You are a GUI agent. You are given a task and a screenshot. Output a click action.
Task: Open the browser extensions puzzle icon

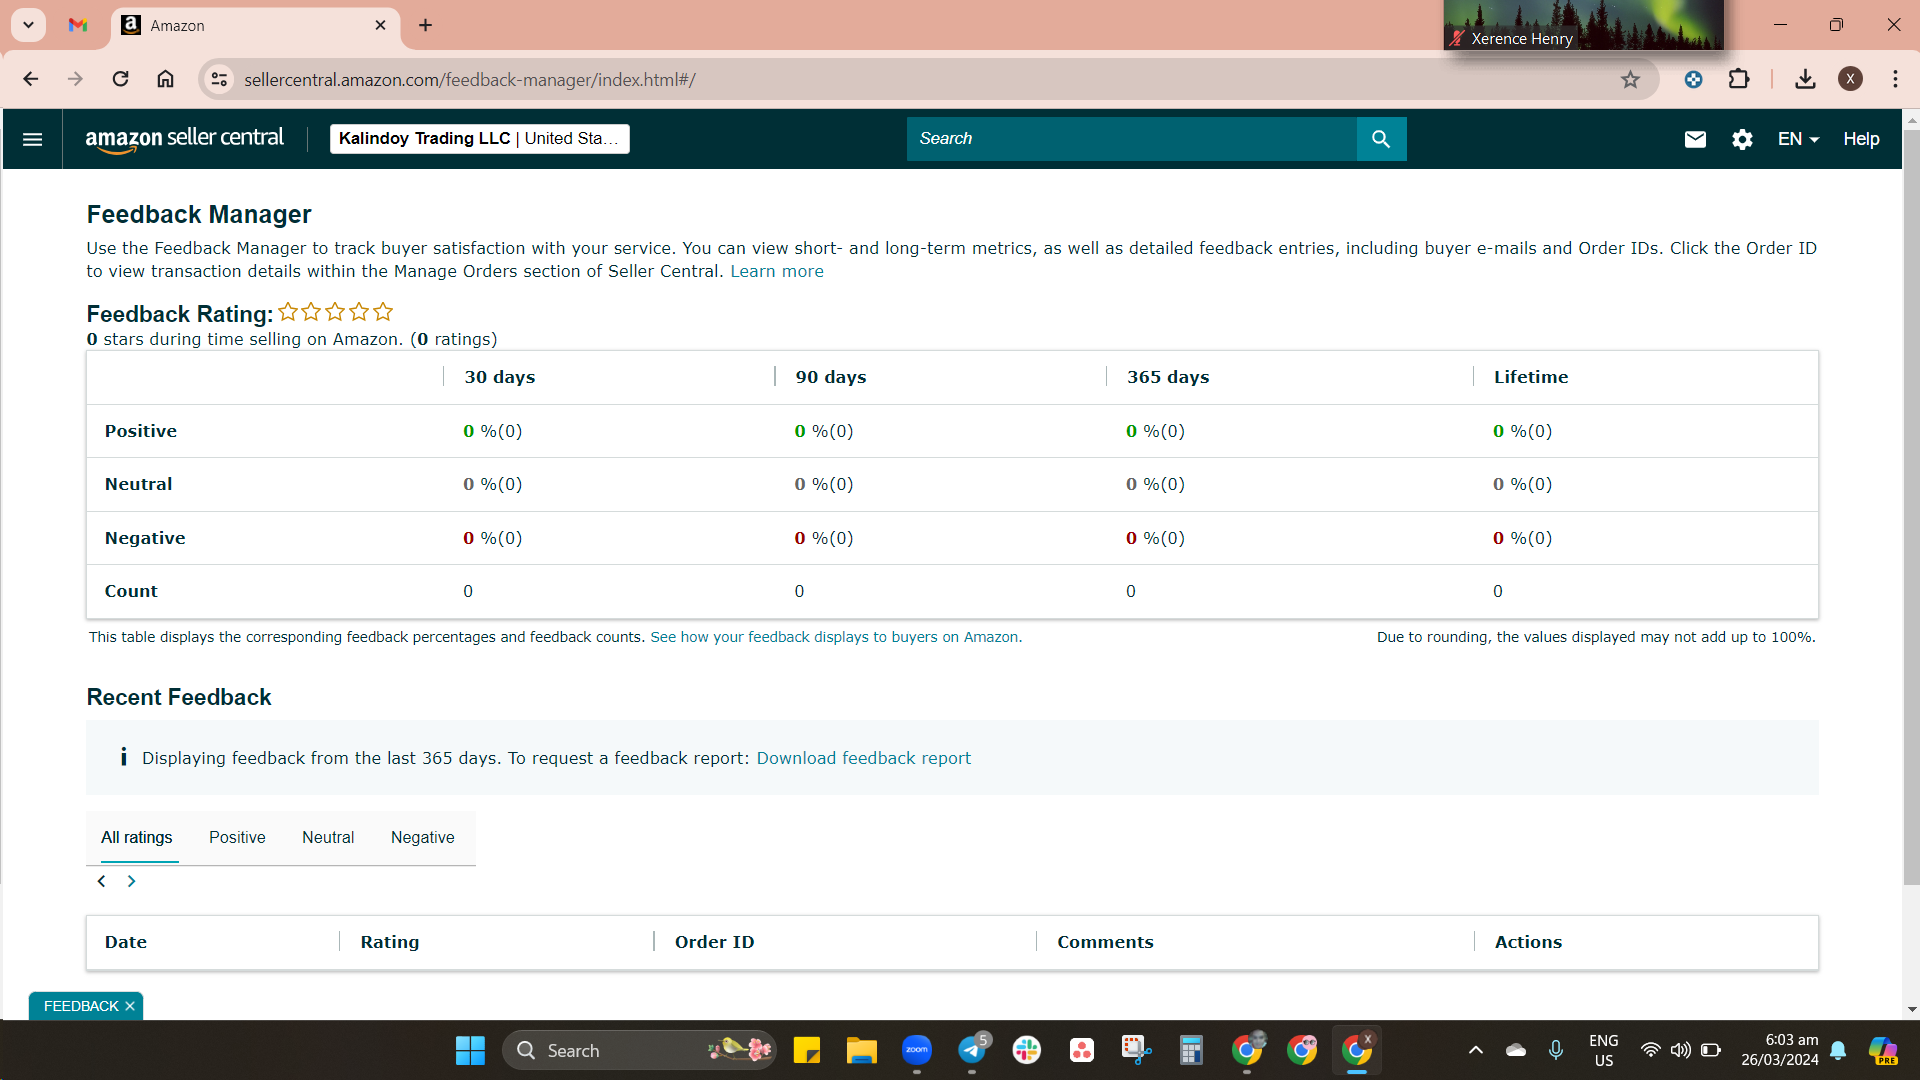click(x=1739, y=79)
